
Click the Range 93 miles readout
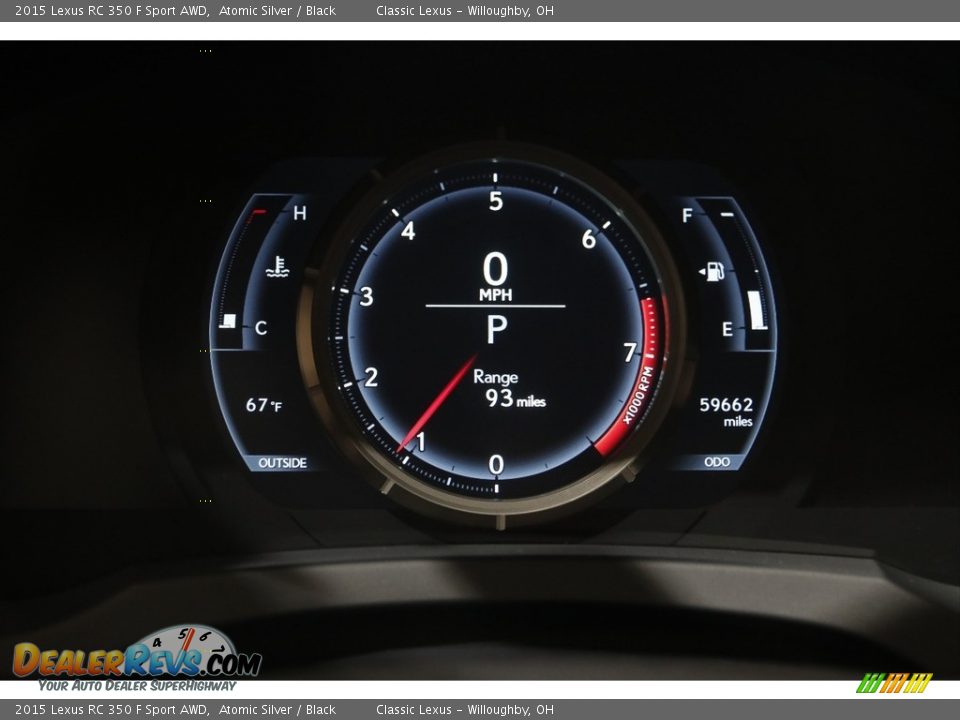pyautogui.click(x=509, y=388)
